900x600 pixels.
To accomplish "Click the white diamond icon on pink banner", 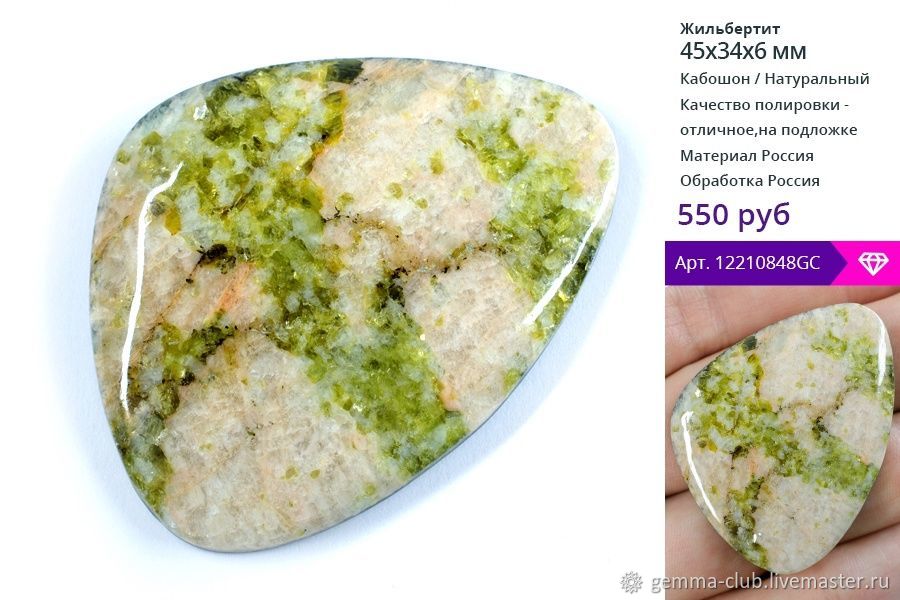I will (x=873, y=263).
